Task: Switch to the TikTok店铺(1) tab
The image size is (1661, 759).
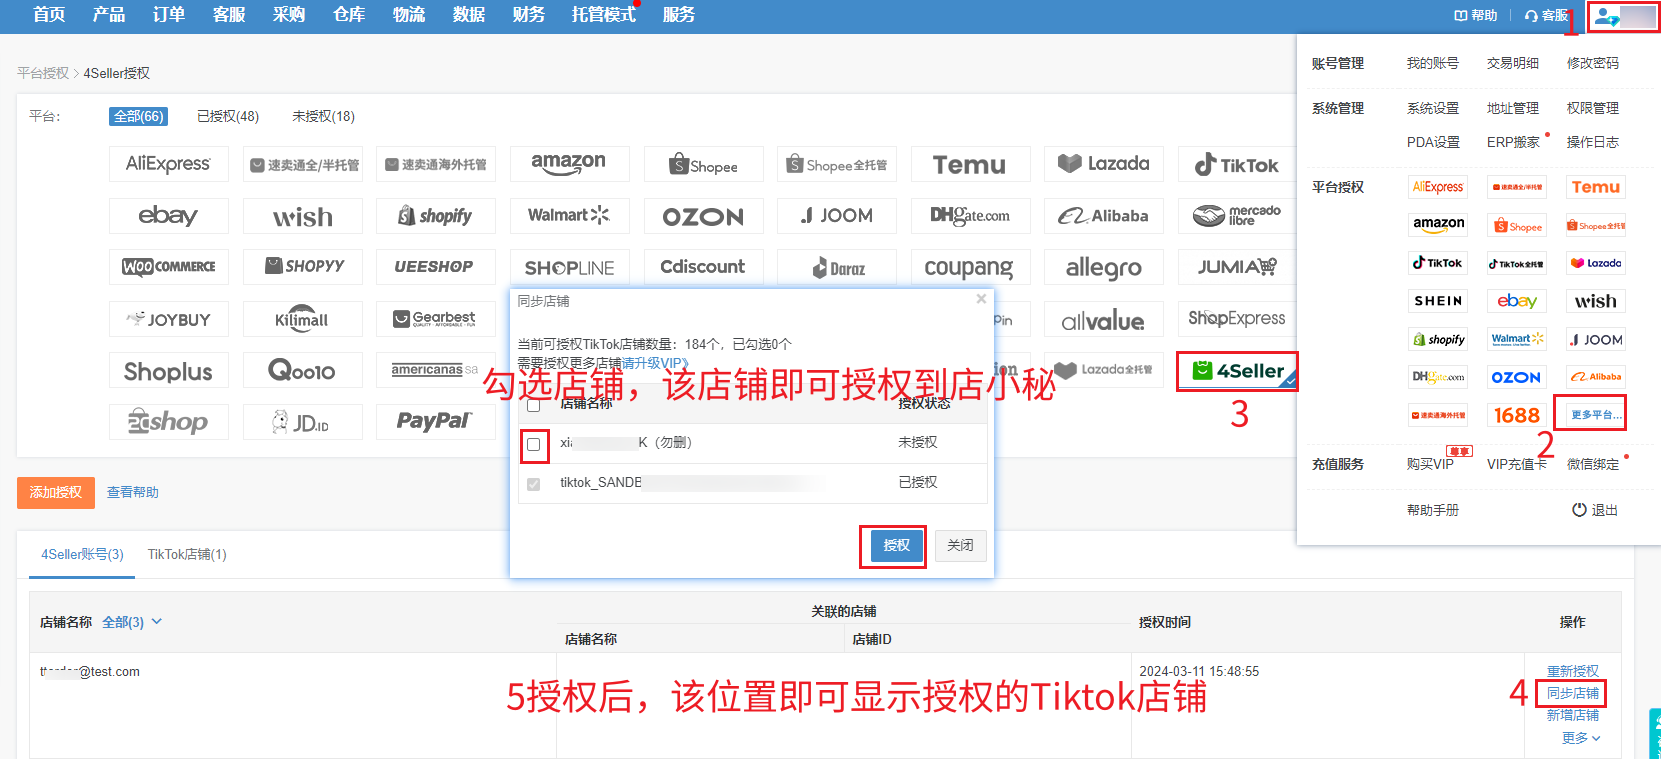Action: click(x=187, y=554)
